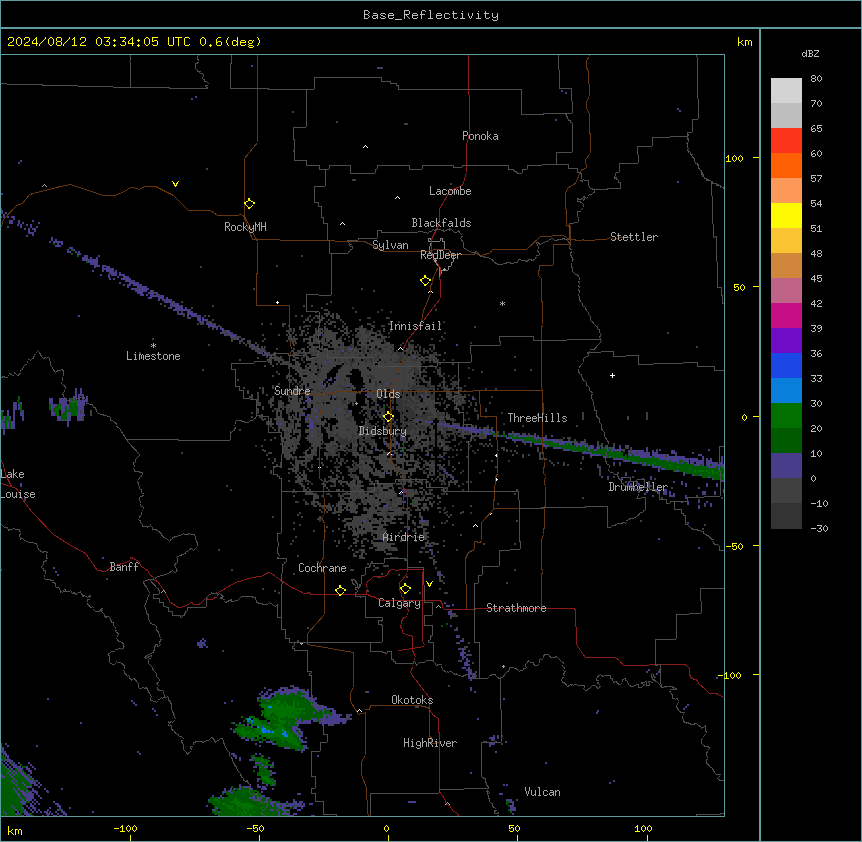The image size is (862, 842).
Task: Click the Lake Louise map label
Action: coord(18,484)
